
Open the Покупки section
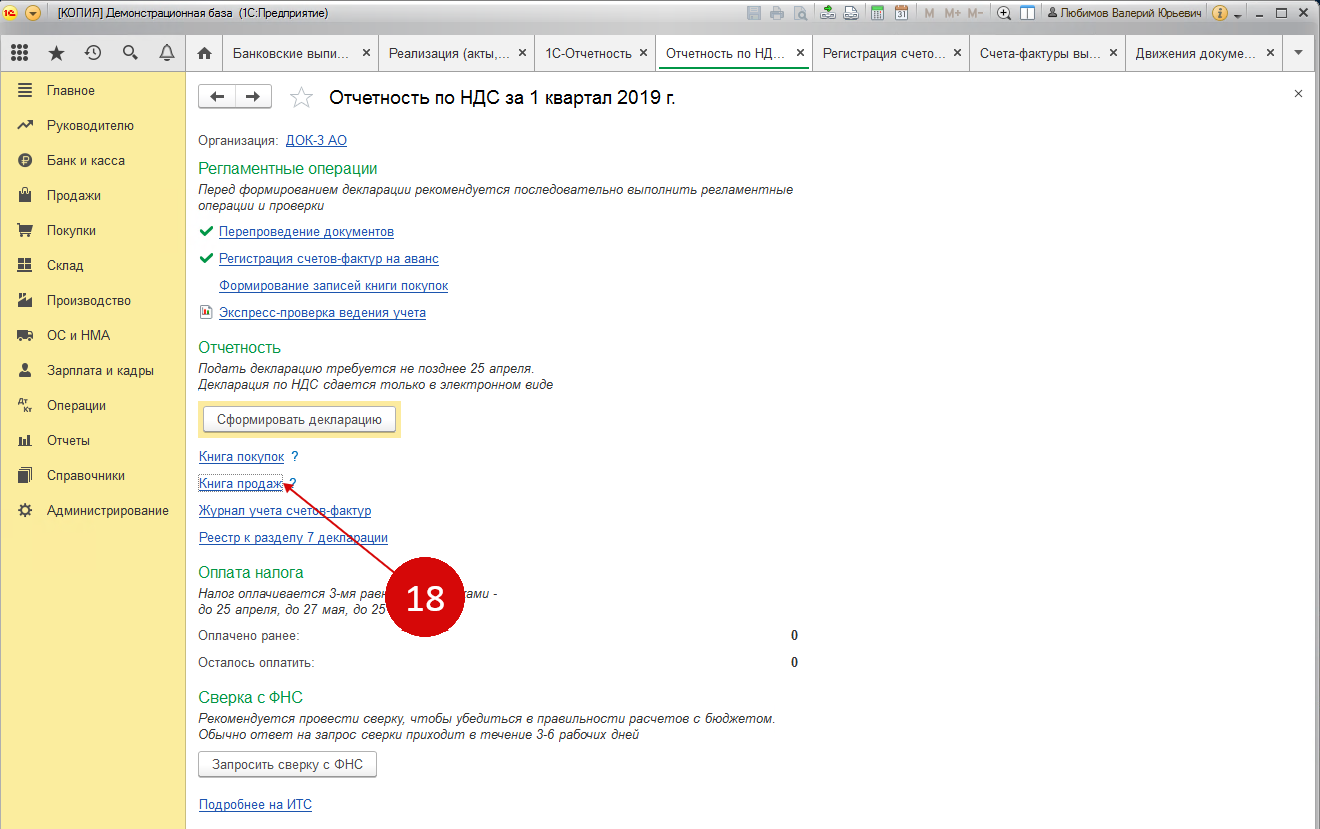93,231
